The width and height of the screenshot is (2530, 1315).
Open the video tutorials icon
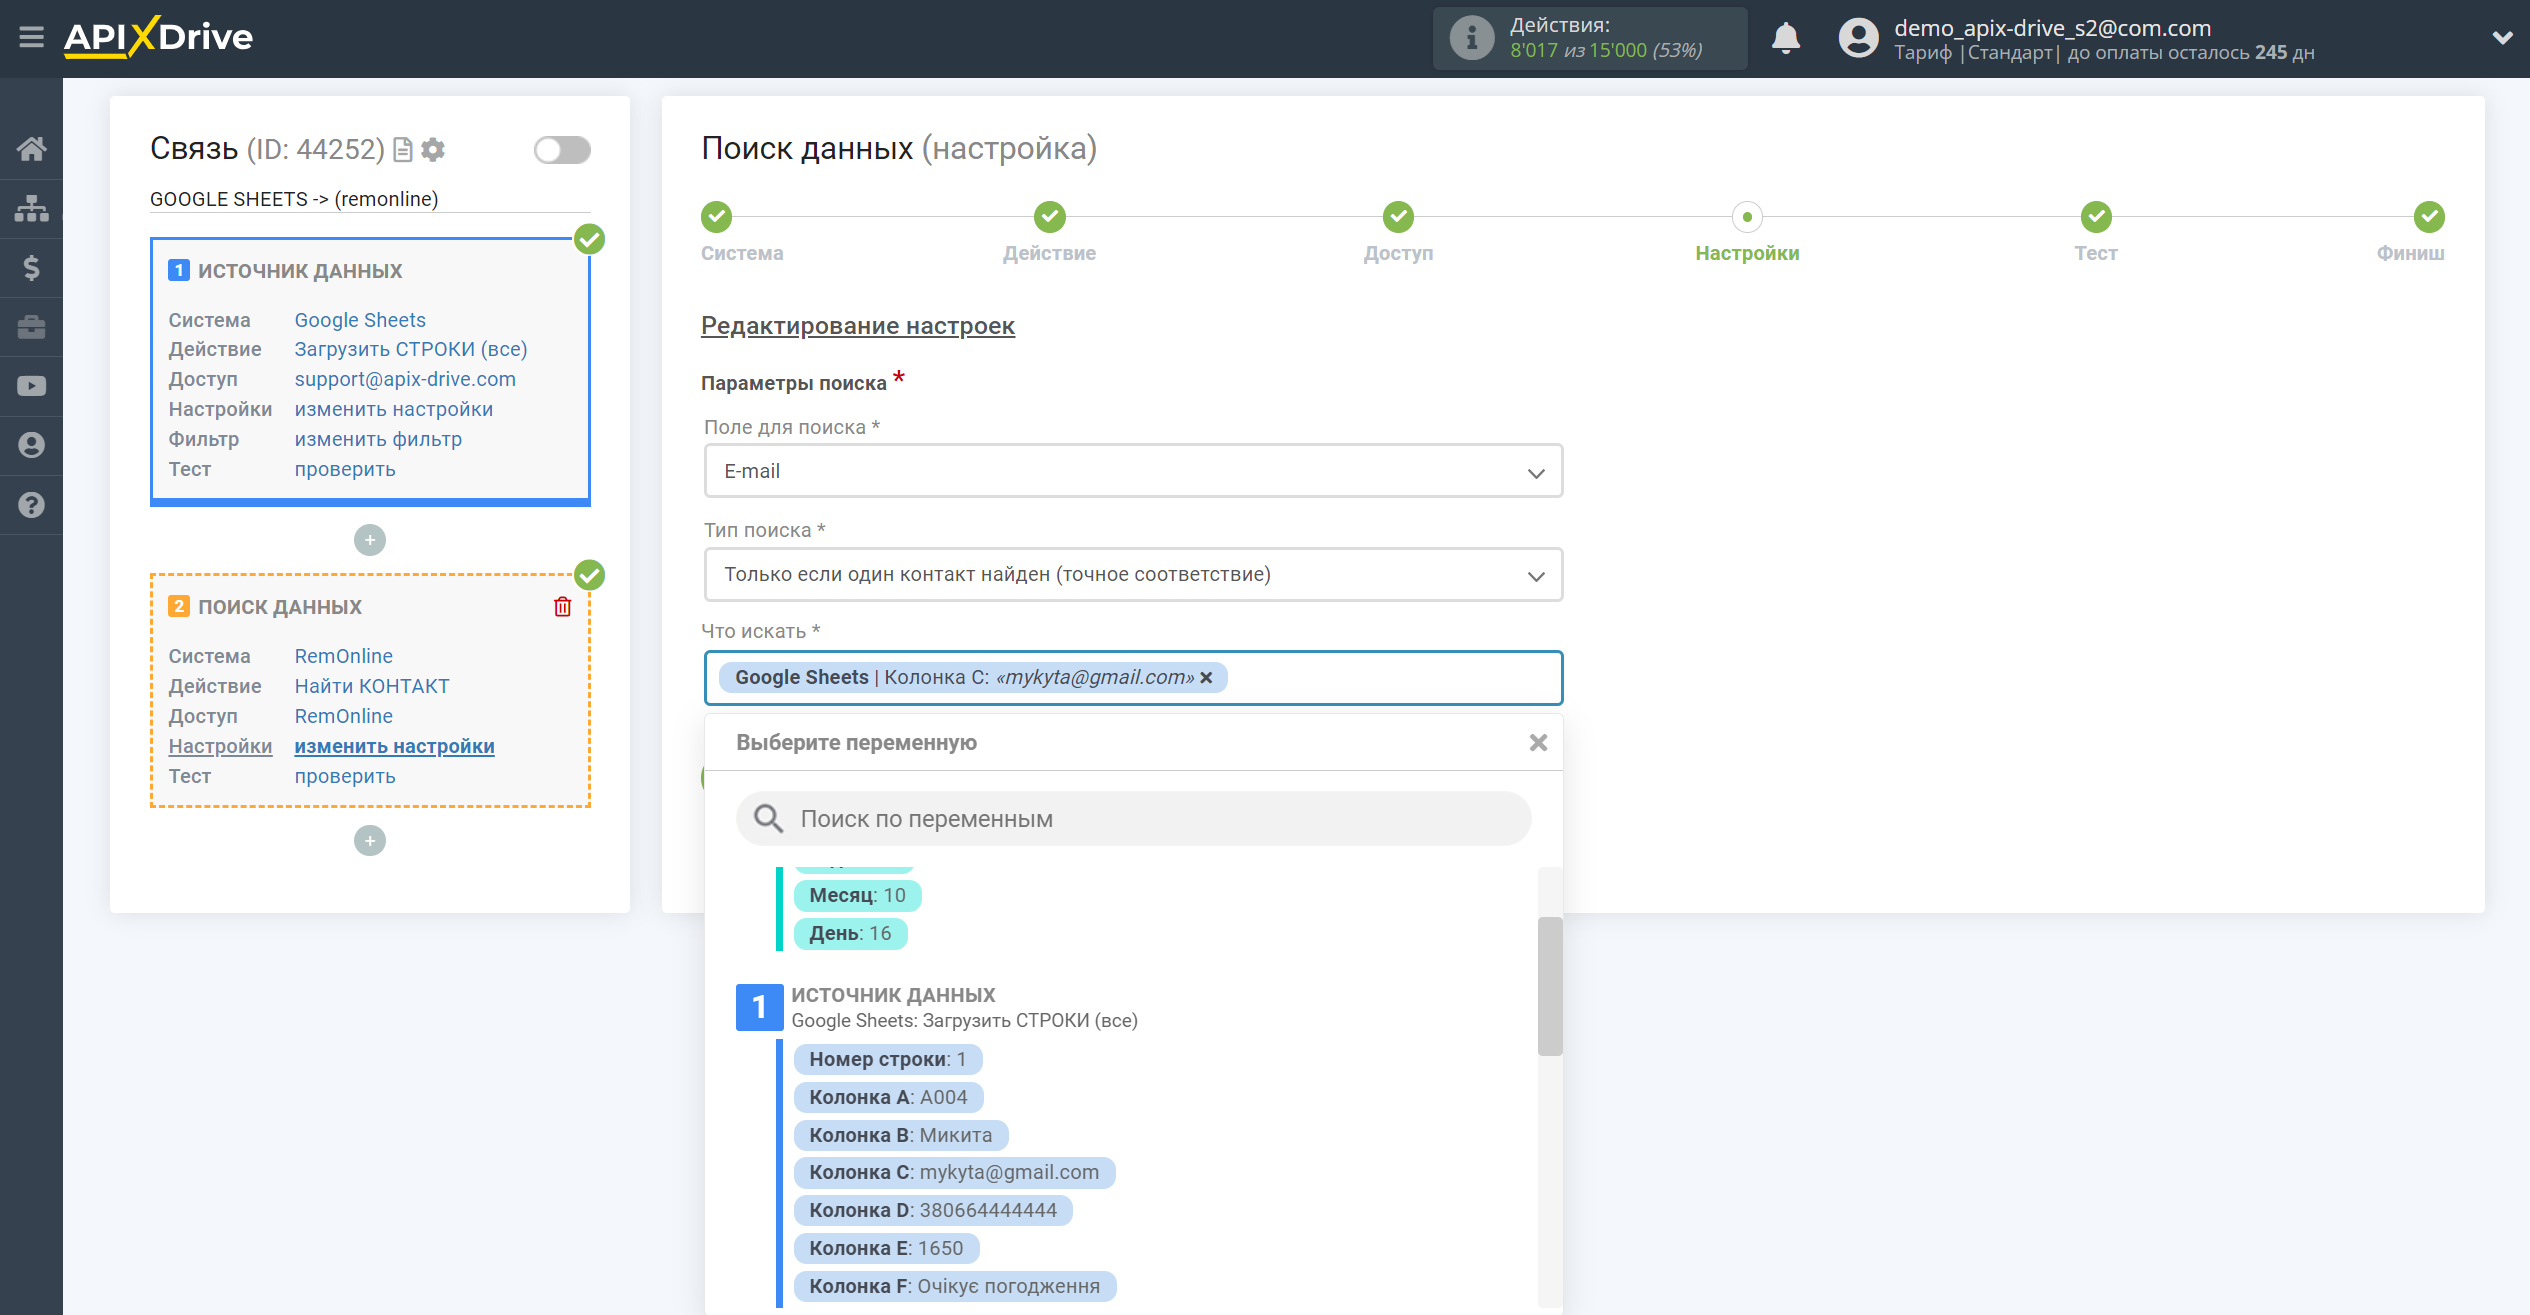[x=31, y=386]
